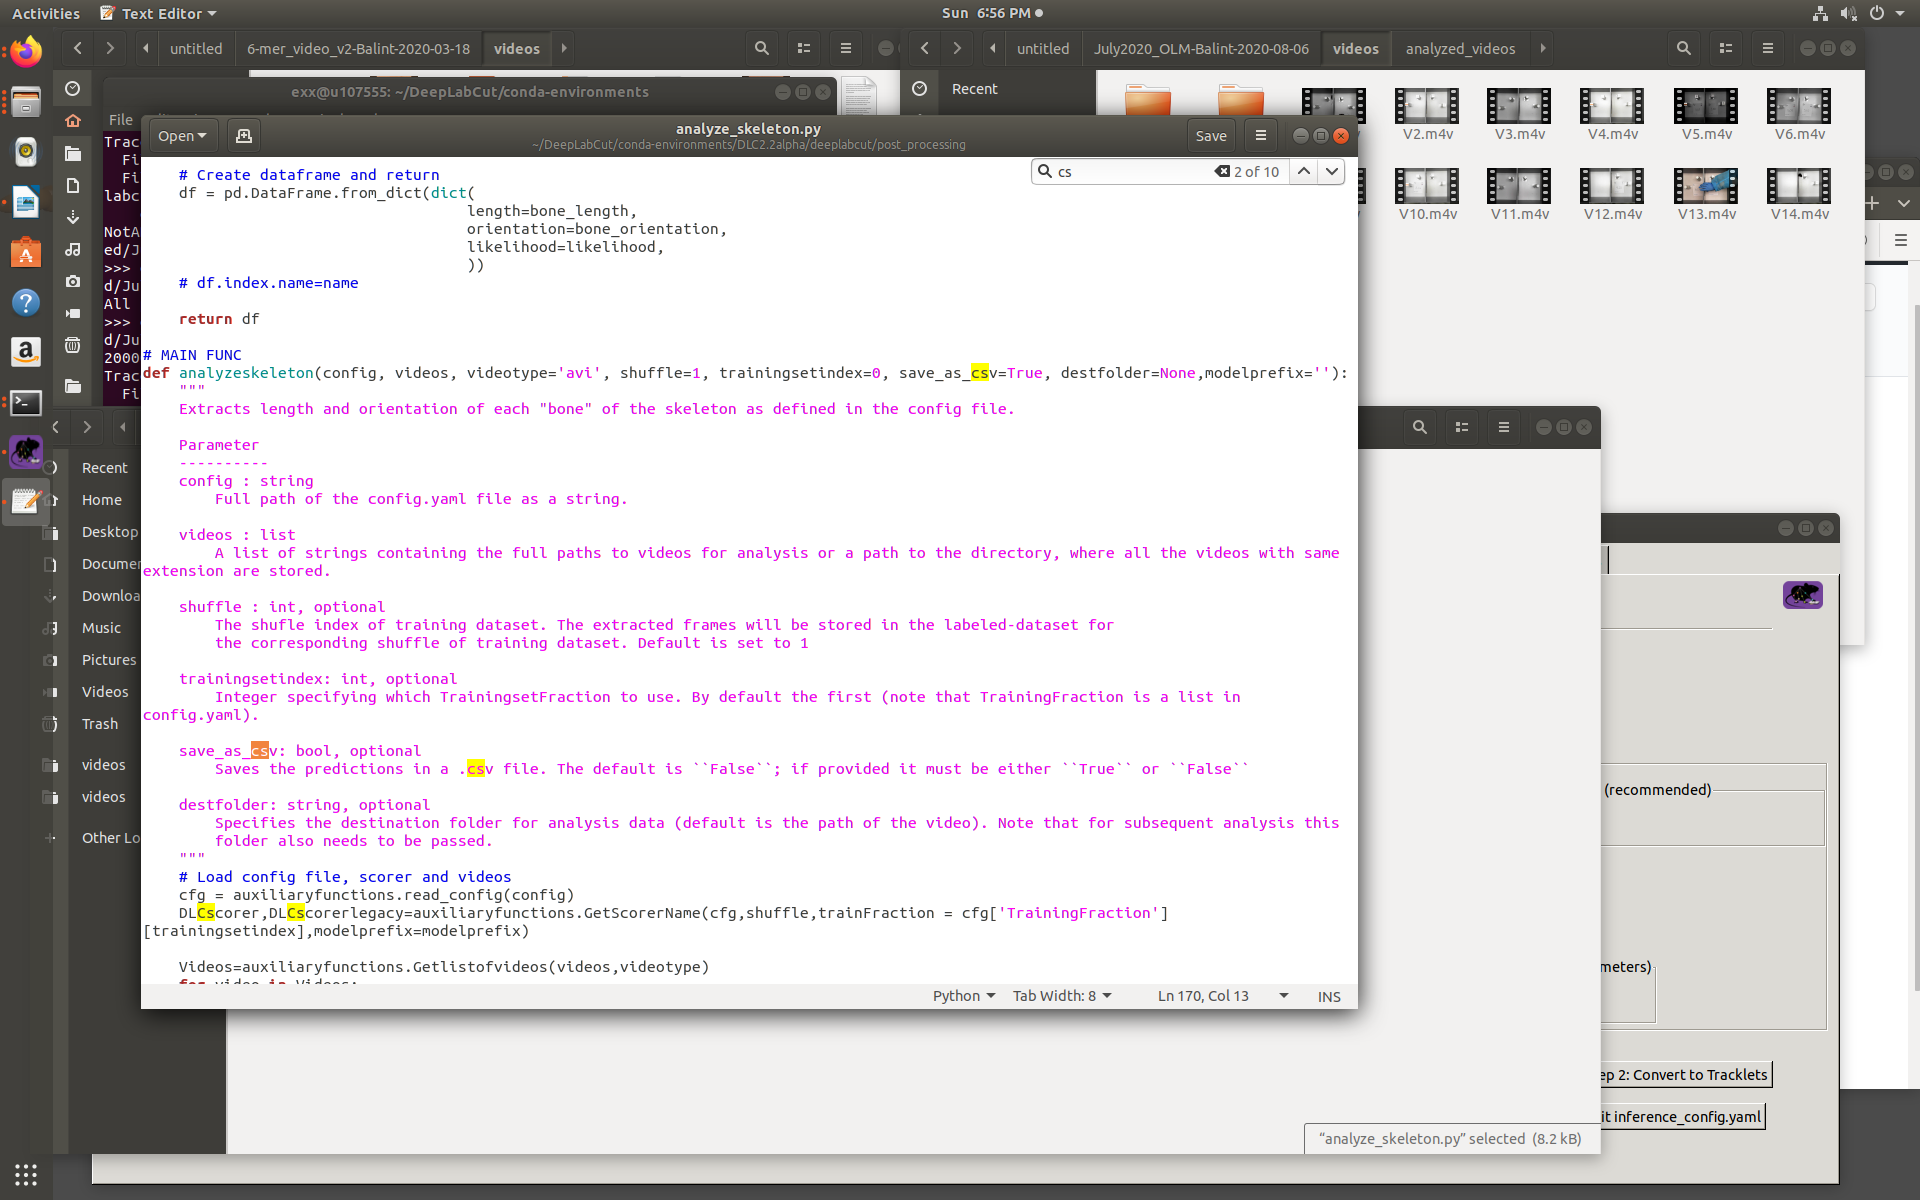Screen dimensions: 1920x1200
Task: Clear the 'cs' search text with the clear icon
Action: (1221, 171)
